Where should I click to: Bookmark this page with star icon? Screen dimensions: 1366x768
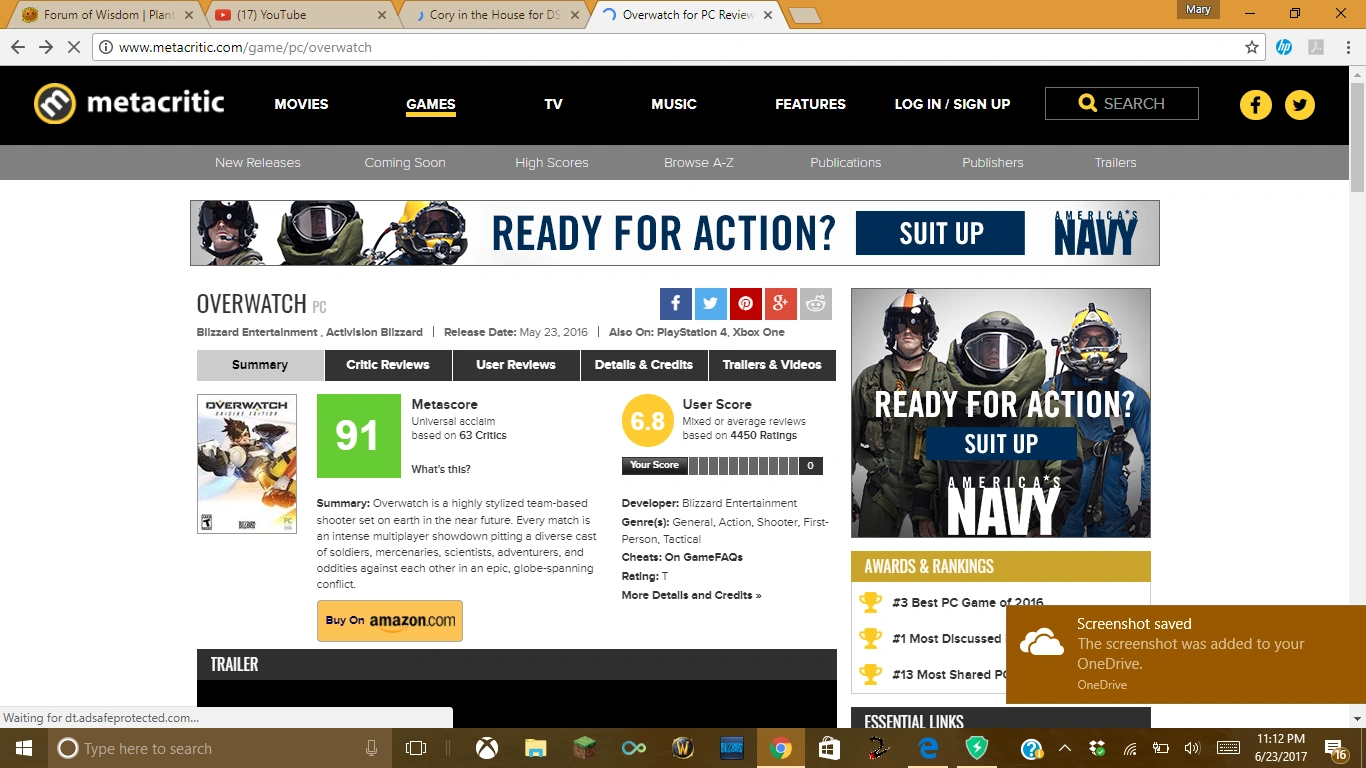[x=1251, y=47]
